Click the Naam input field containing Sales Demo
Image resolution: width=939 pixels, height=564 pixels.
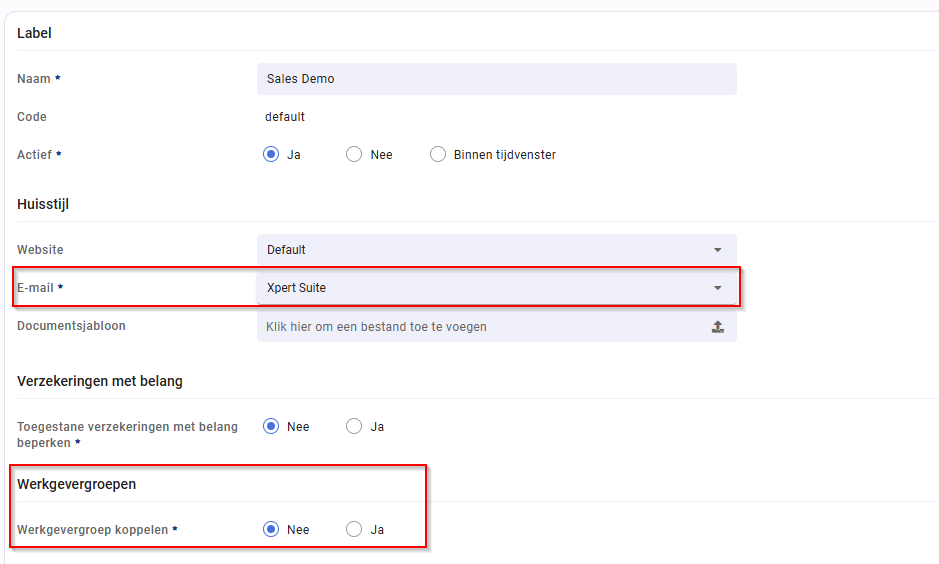point(496,79)
